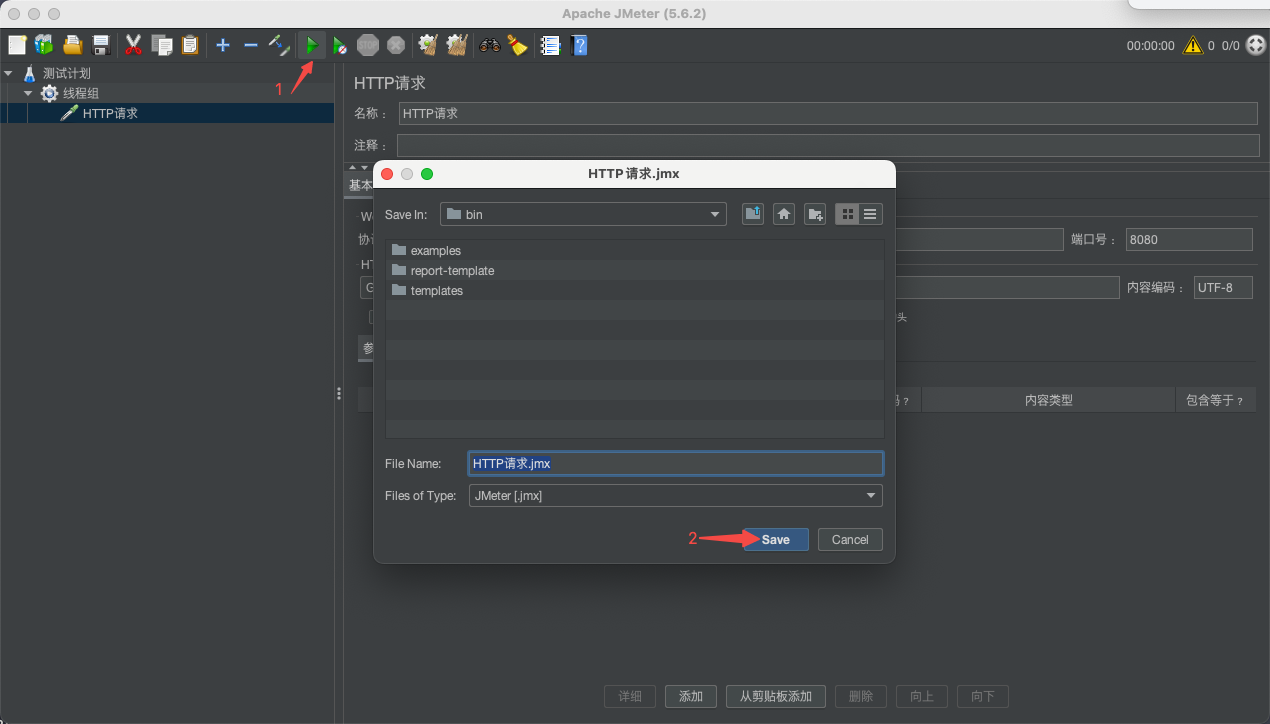Screen dimensions: 1270x724
Task: Click the New test plan icon
Action: pos(17,45)
